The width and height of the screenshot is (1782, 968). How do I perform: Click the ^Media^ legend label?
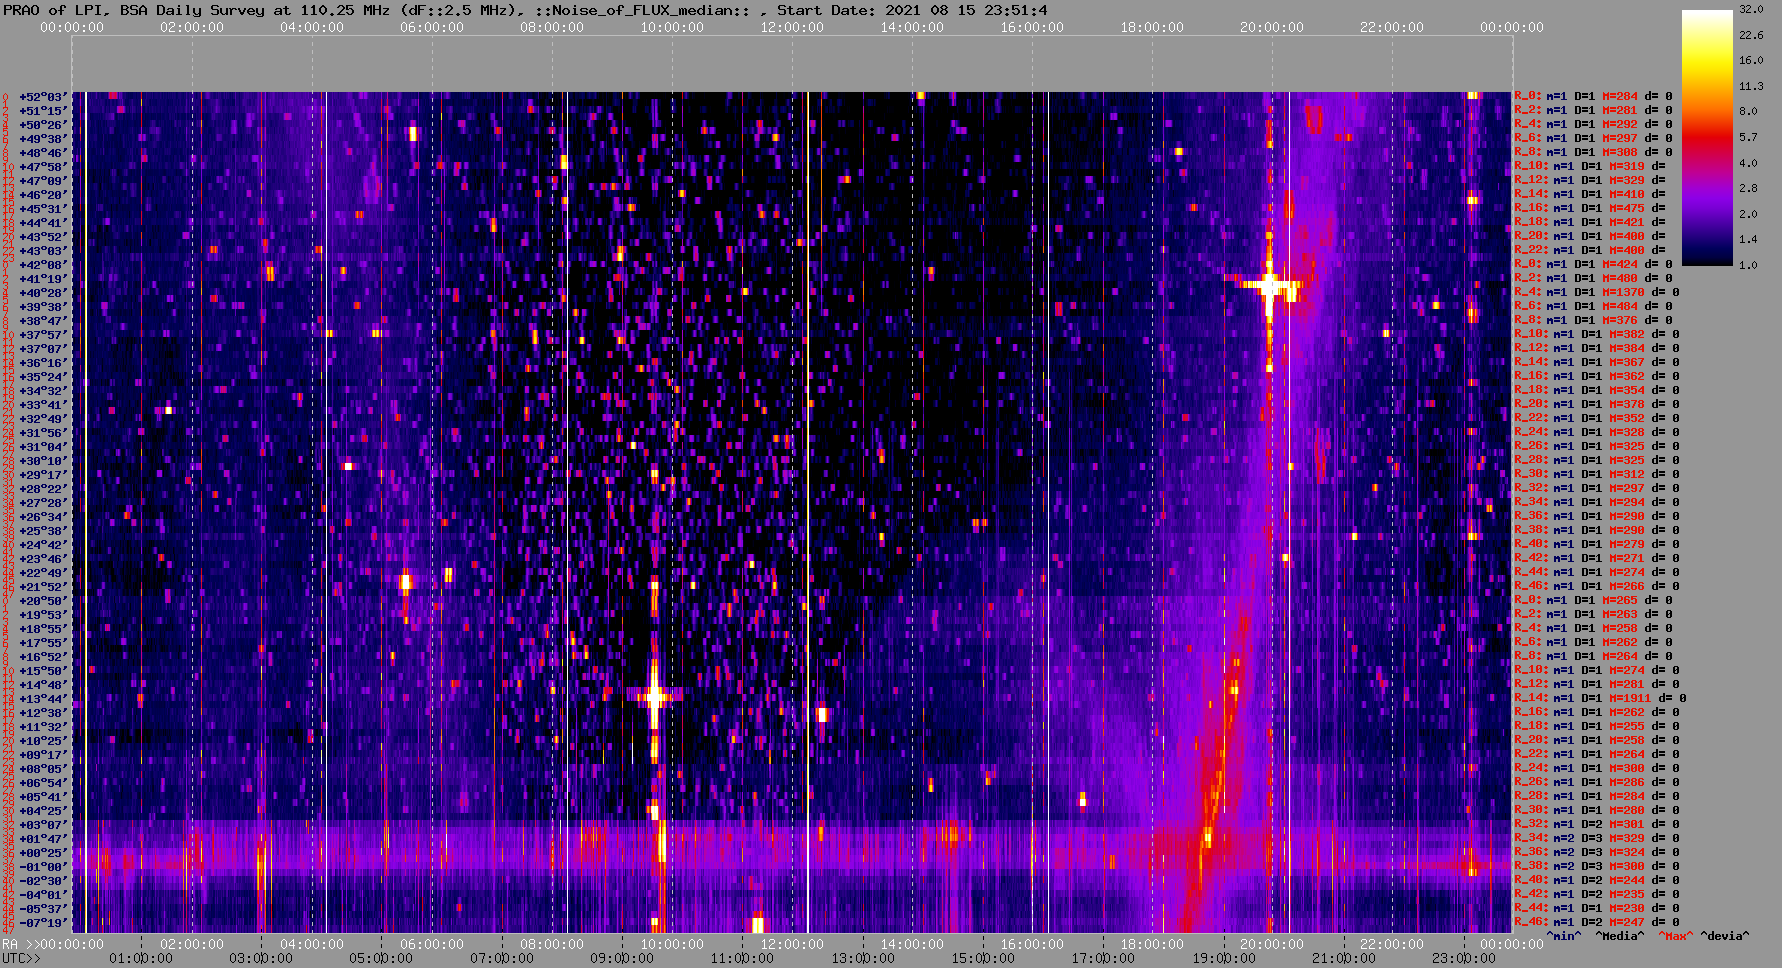coord(1620,936)
